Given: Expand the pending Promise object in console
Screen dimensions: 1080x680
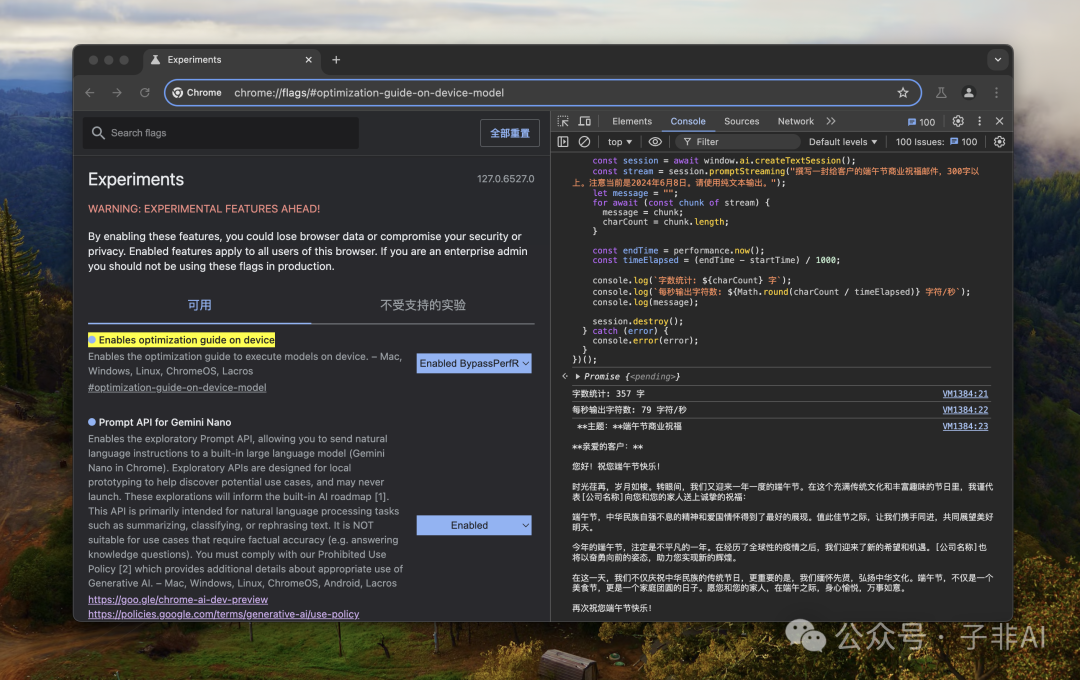Looking at the screenshot, I should [x=578, y=377].
